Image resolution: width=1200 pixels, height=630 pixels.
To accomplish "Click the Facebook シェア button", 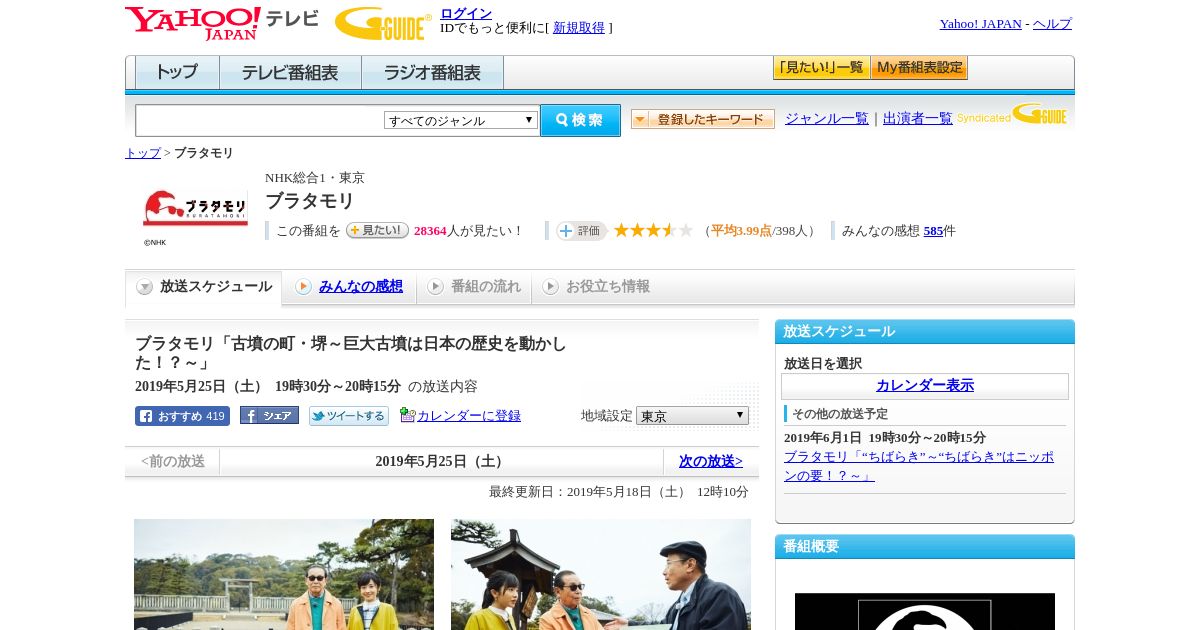I will (269, 416).
